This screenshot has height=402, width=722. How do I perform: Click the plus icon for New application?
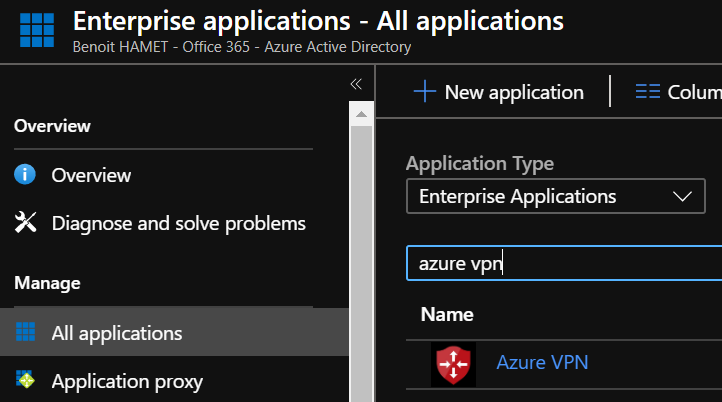click(425, 92)
